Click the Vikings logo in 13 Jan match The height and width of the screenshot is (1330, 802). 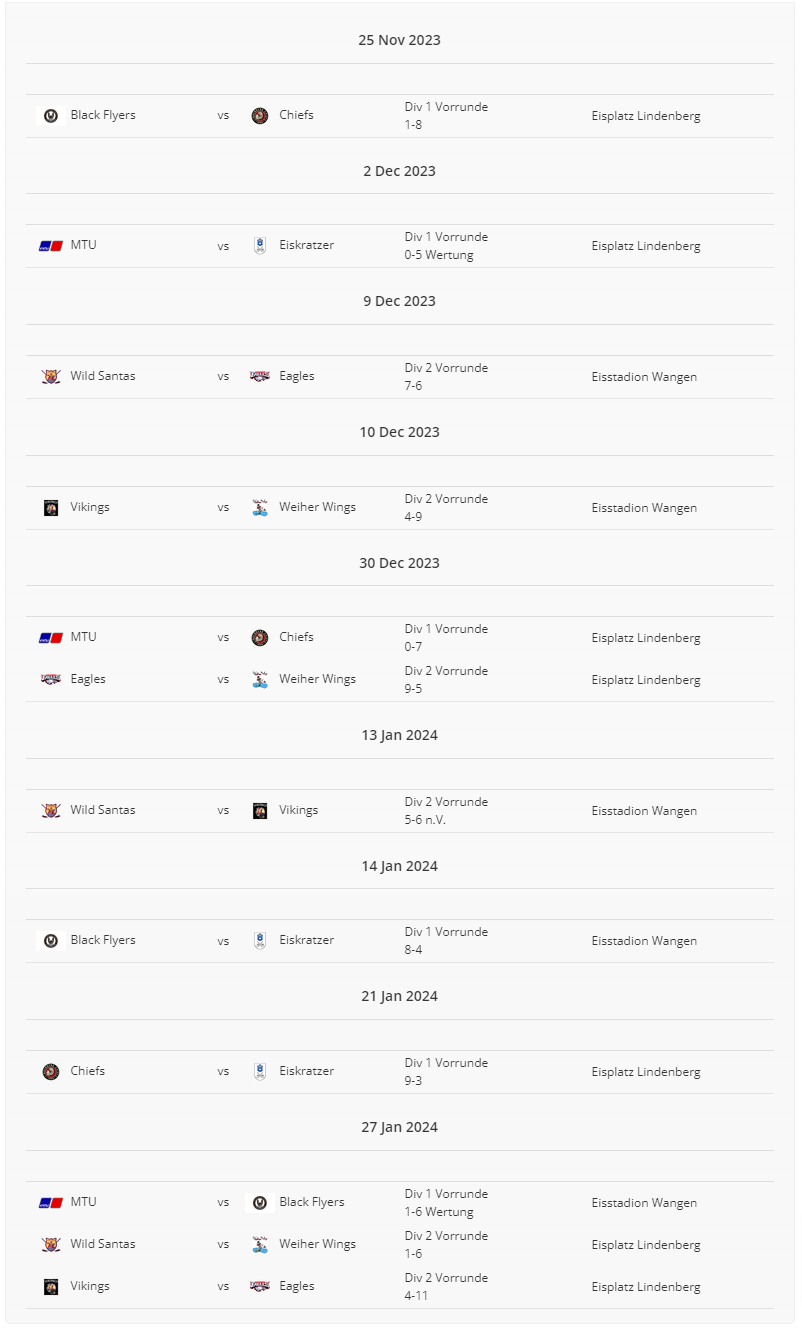tap(260, 811)
